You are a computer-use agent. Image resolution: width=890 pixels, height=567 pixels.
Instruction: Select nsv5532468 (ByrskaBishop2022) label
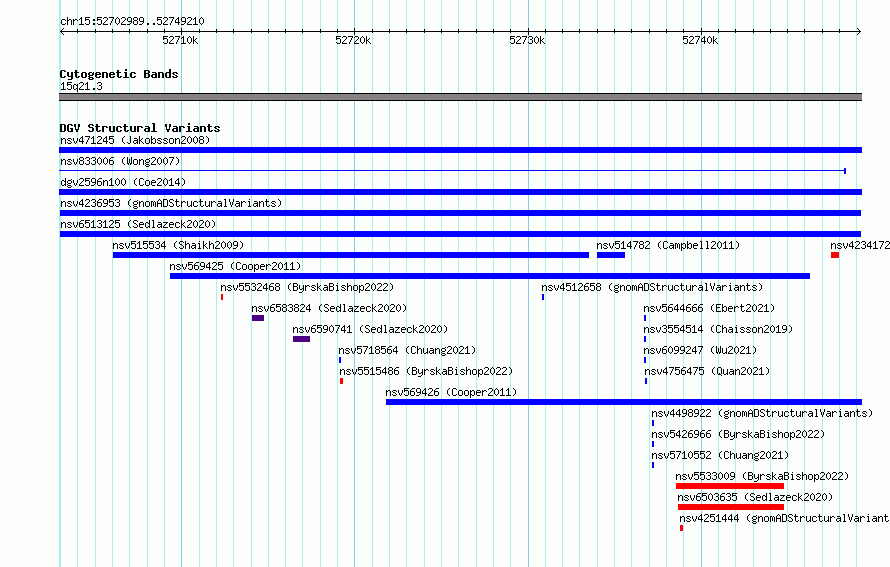(x=307, y=287)
